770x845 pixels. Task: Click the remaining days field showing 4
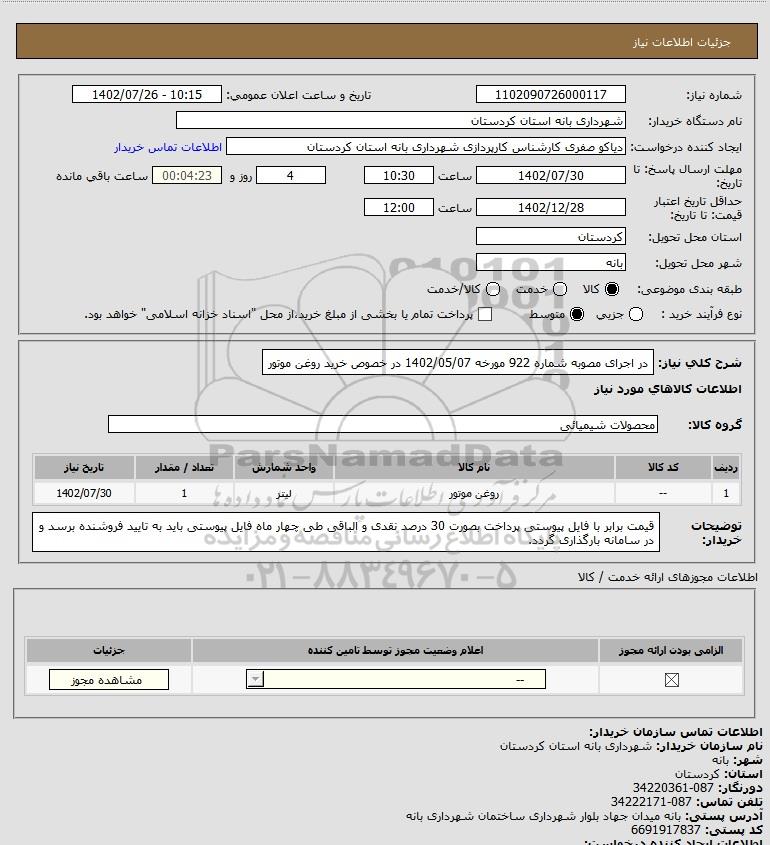(290, 175)
